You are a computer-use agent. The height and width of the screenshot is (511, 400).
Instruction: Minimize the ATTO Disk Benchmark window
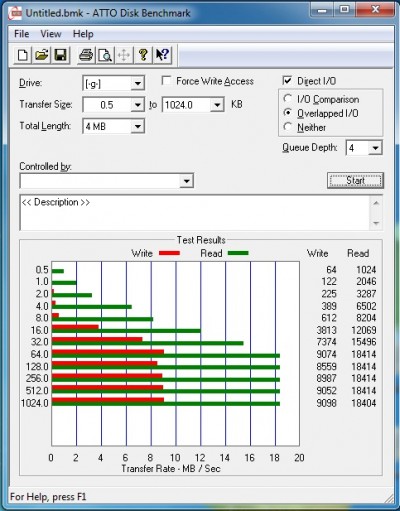[x=322, y=10]
